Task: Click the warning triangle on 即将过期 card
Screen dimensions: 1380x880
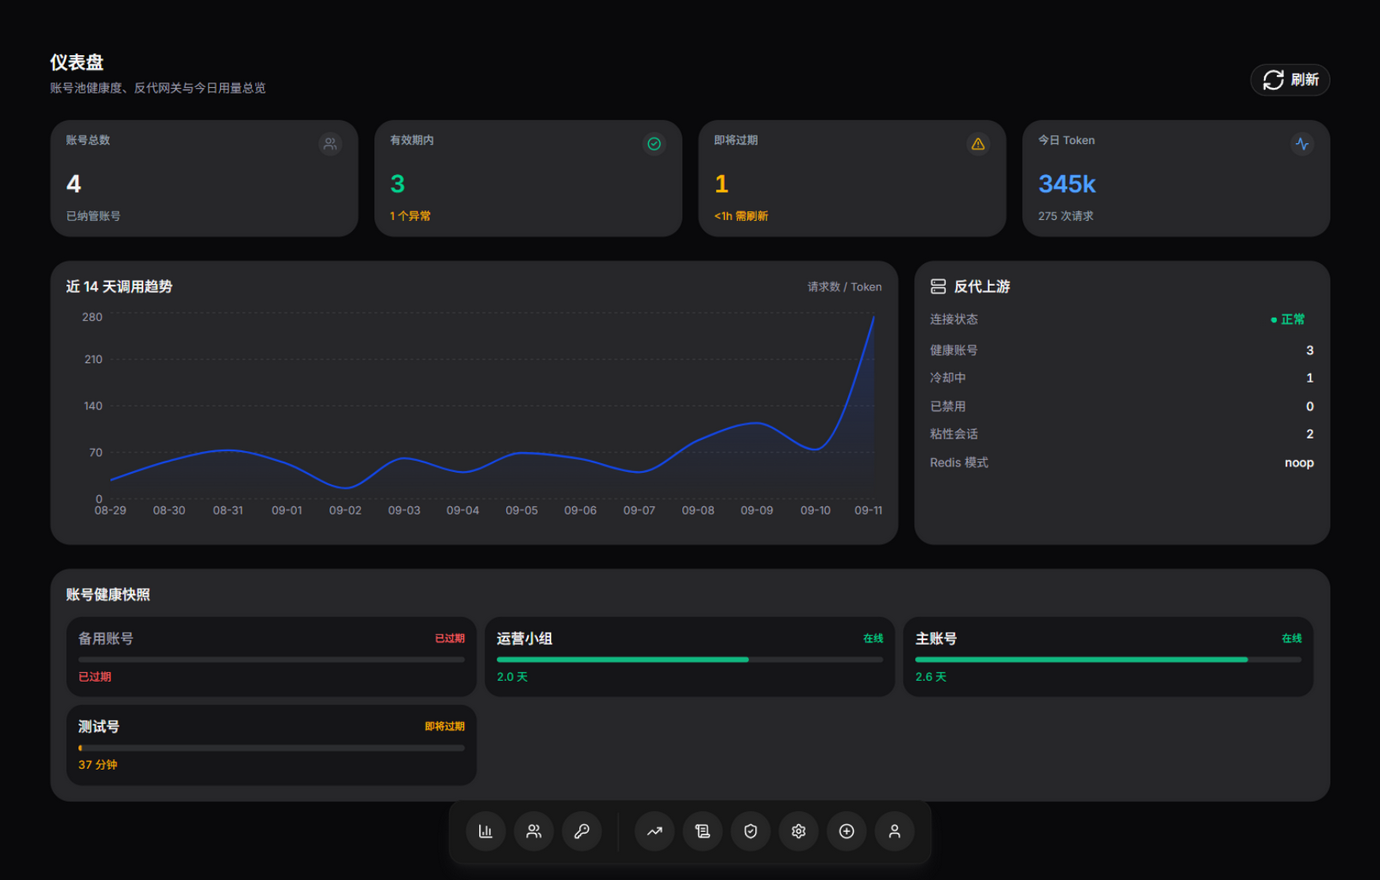Action: [978, 144]
